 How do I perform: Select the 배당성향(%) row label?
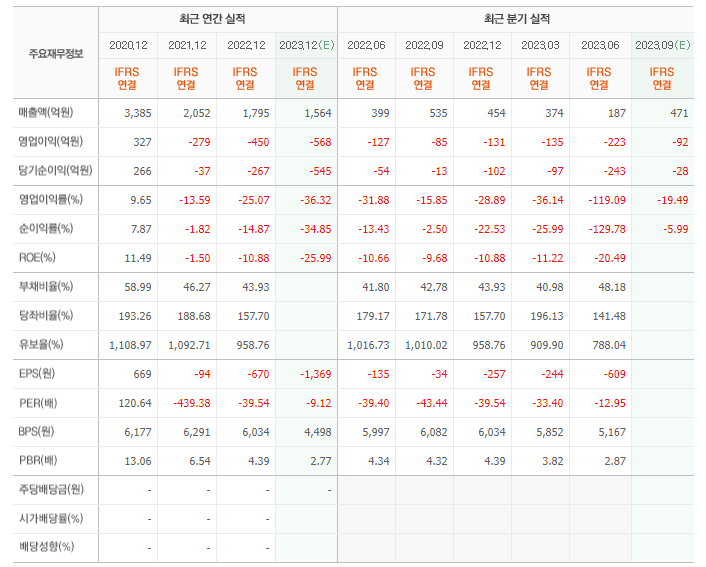point(46,547)
